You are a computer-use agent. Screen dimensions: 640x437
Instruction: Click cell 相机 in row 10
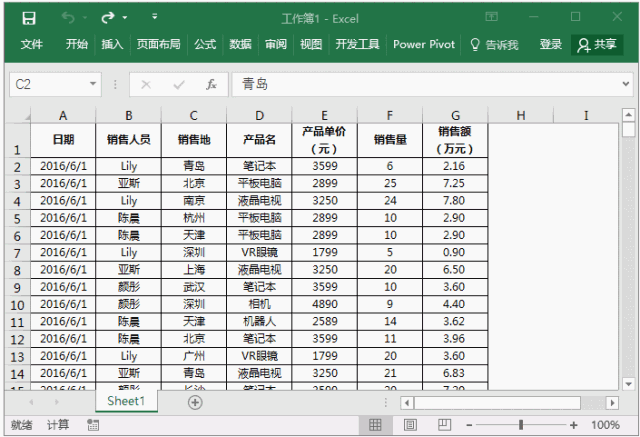(259, 304)
